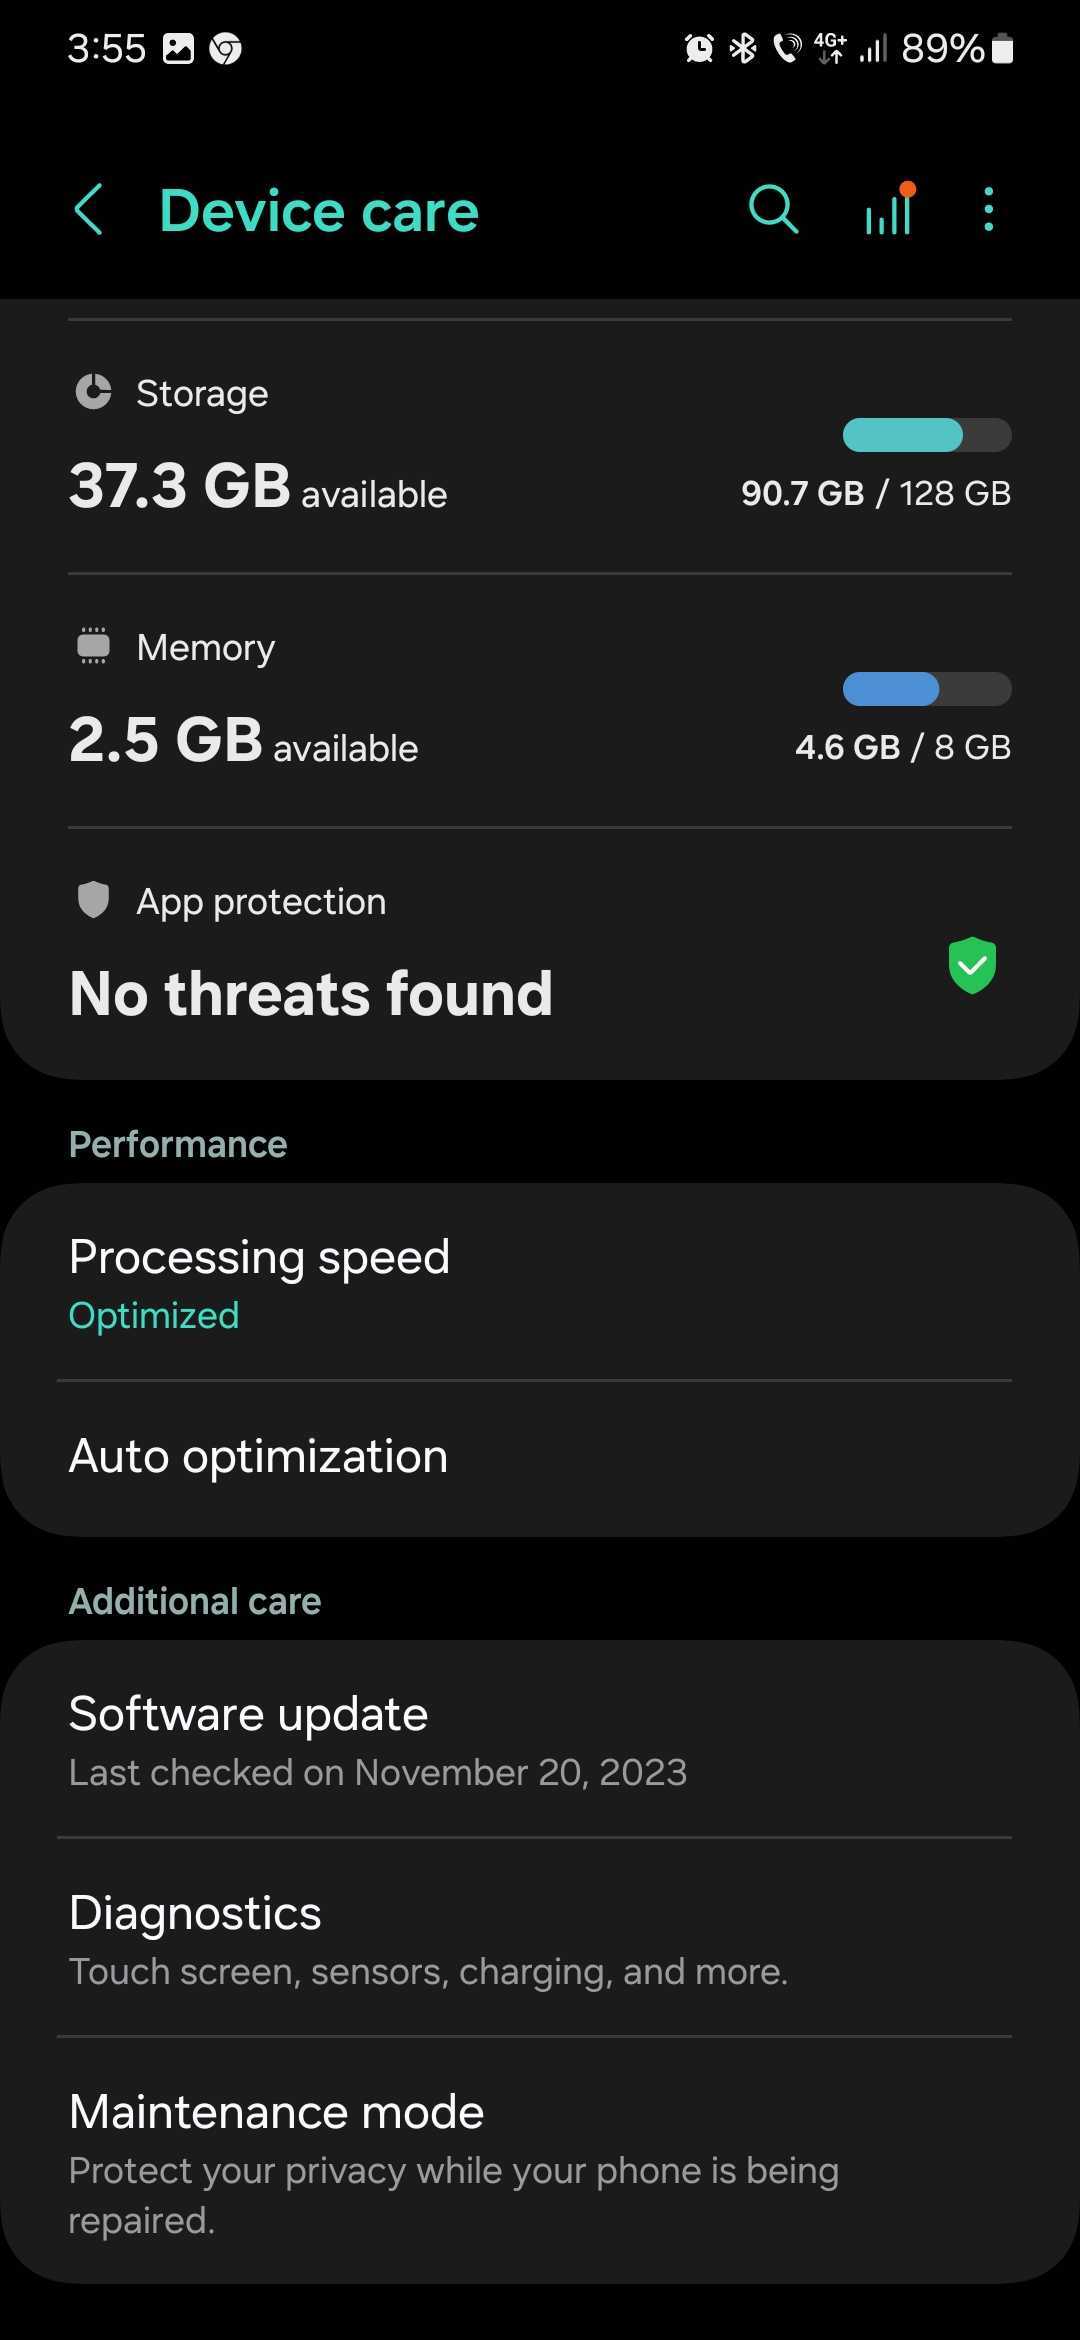Tap the storage usage progress bar
The image size is (1080, 2340).
[927, 435]
